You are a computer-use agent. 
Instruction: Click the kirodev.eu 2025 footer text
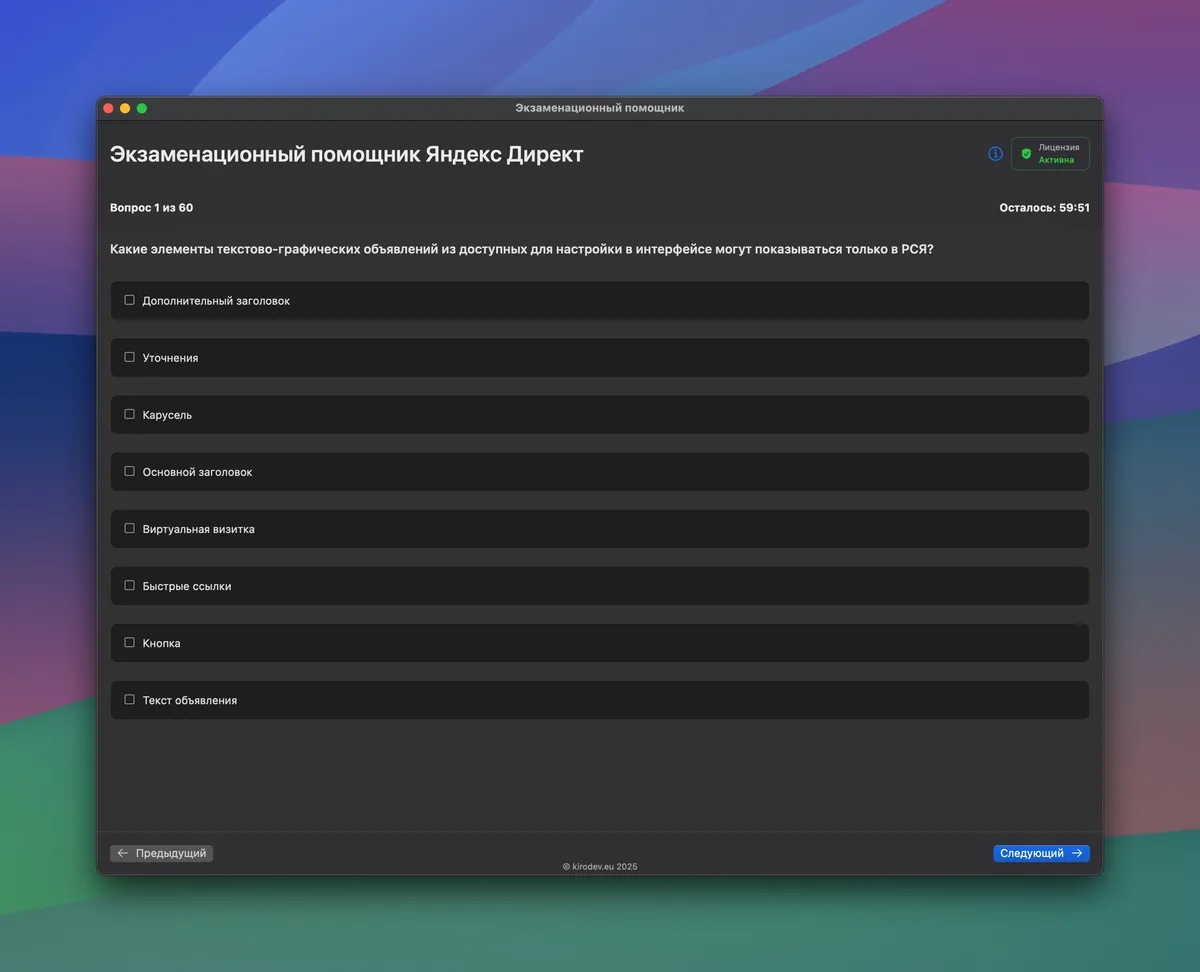pyautogui.click(x=600, y=867)
